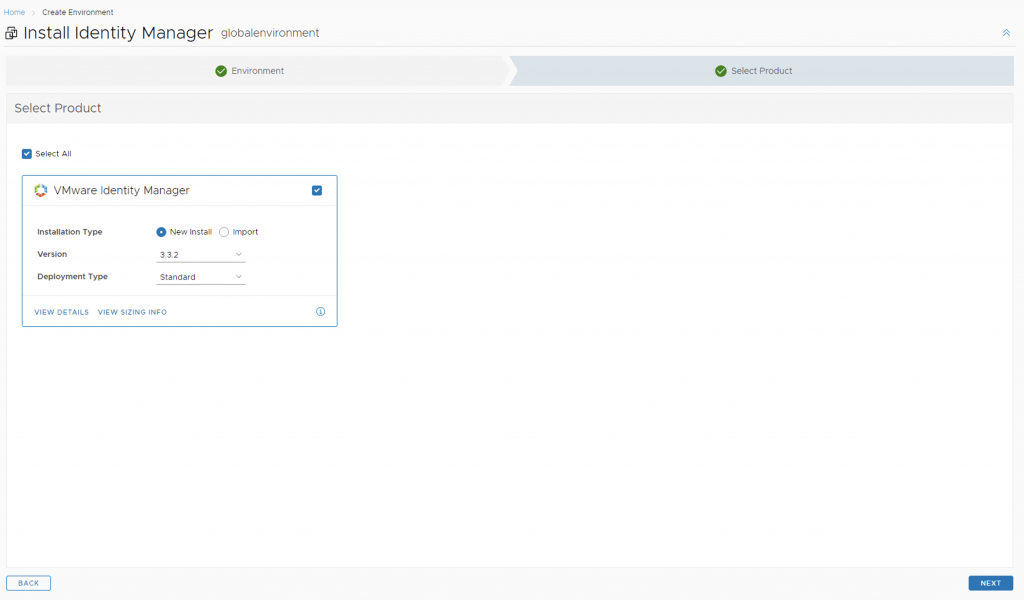
Task: Navigate to the Home breadcrumb
Action: coord(14,12)
